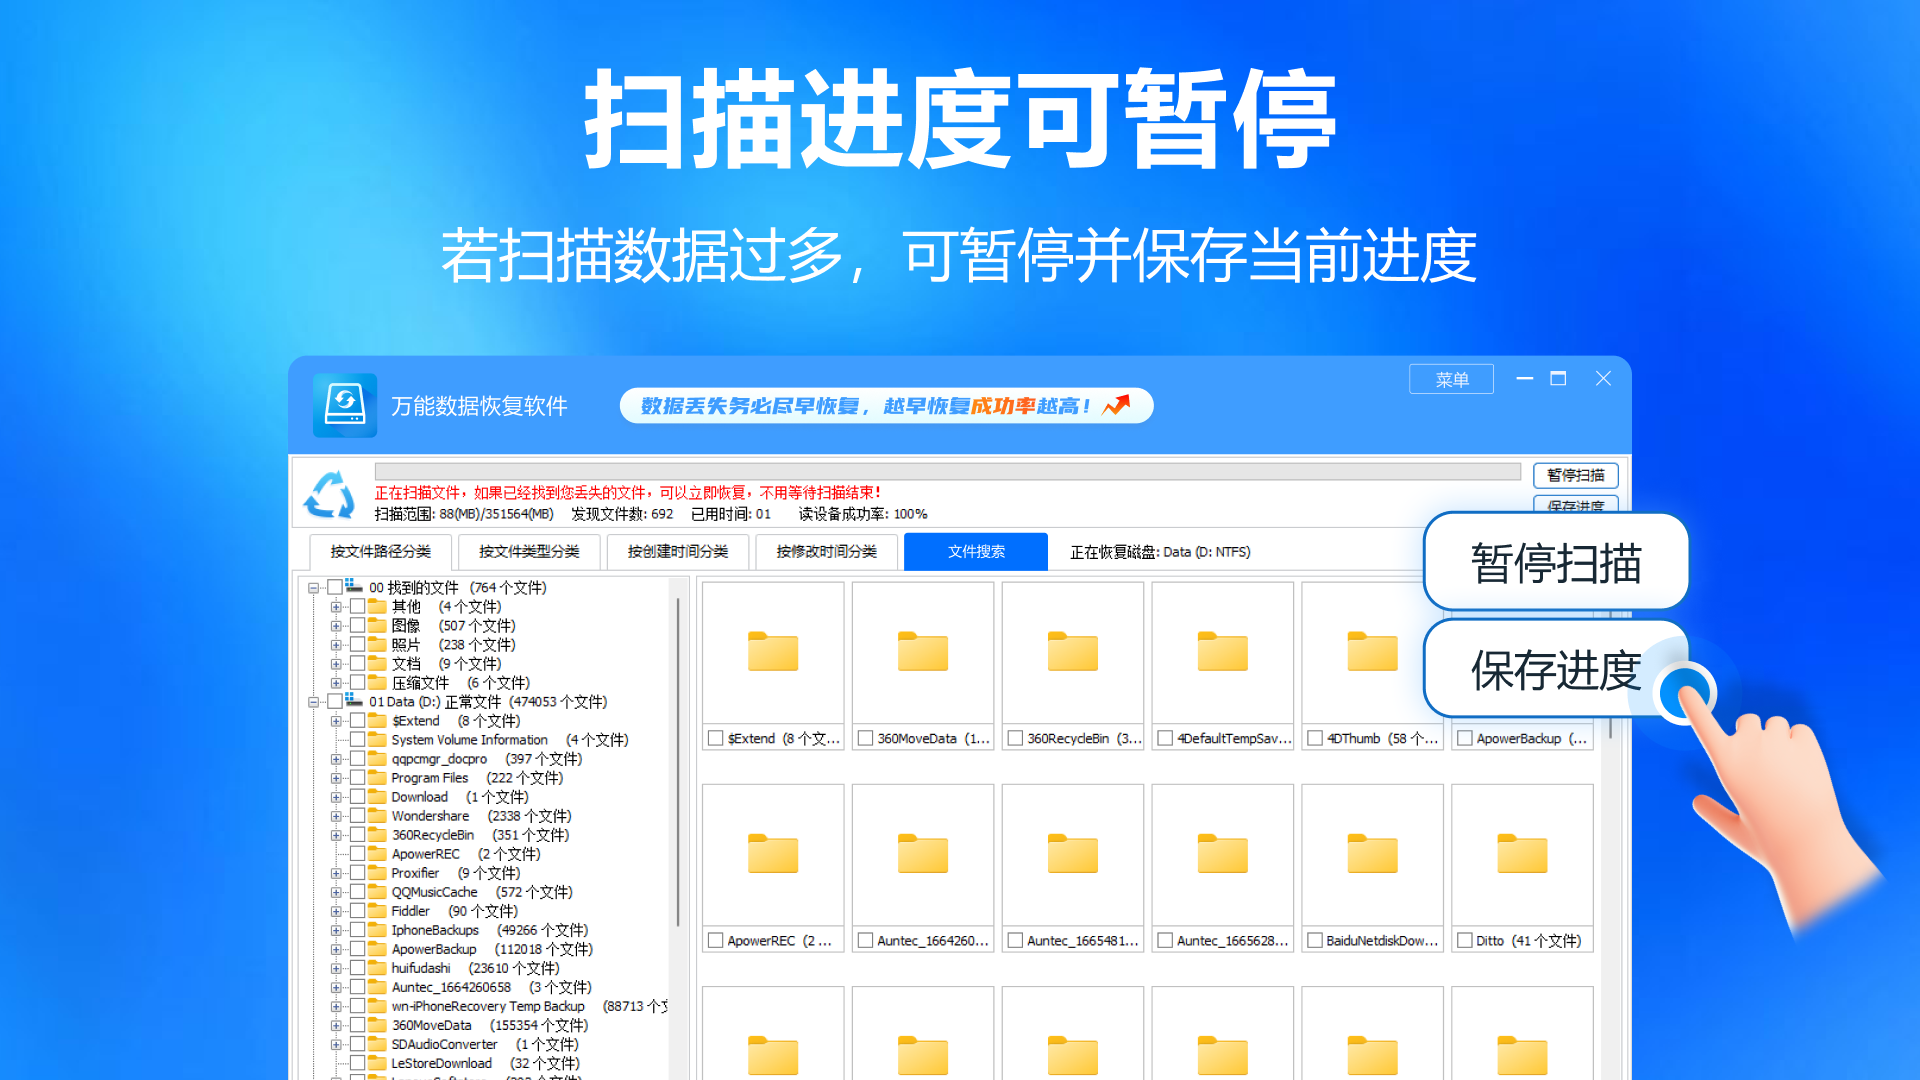Check the 00 找到的文件 root checkbox
Screen dimensions: 1920x1080
tap(334, 587)
